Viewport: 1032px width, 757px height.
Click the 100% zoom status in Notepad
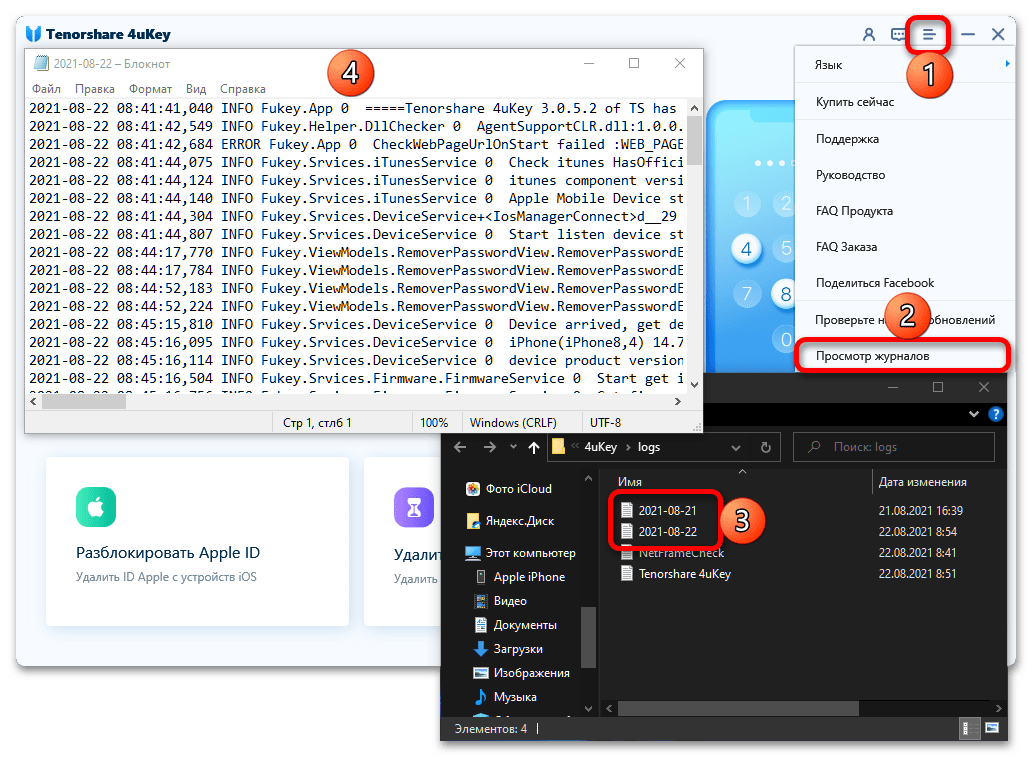[x=434, y=422]
